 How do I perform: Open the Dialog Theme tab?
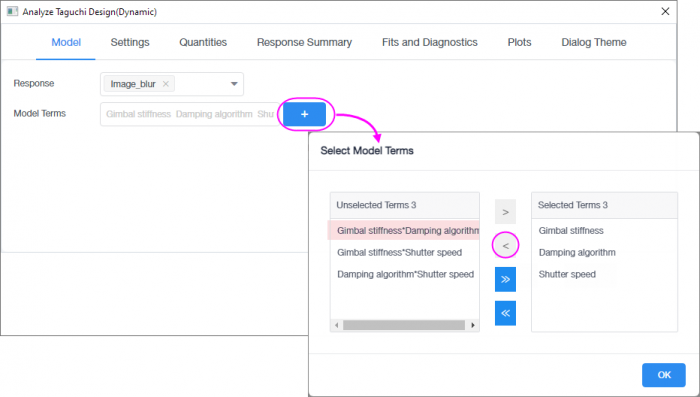(x=594, y=42)
